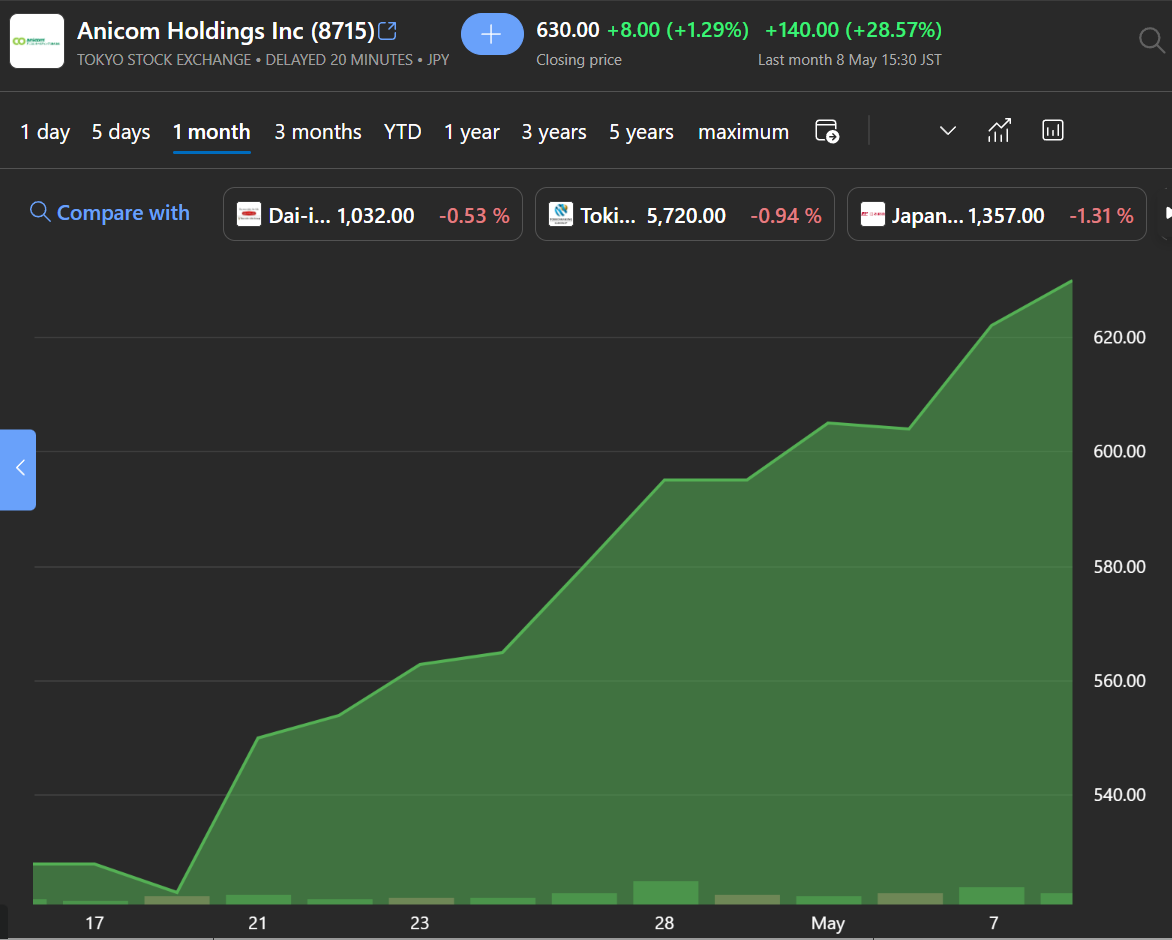Click the Compare with magnifier icon
Image resolution: width=1172 pixels, height=940 pixels.
pyautogui.click(x=40, y=212)
